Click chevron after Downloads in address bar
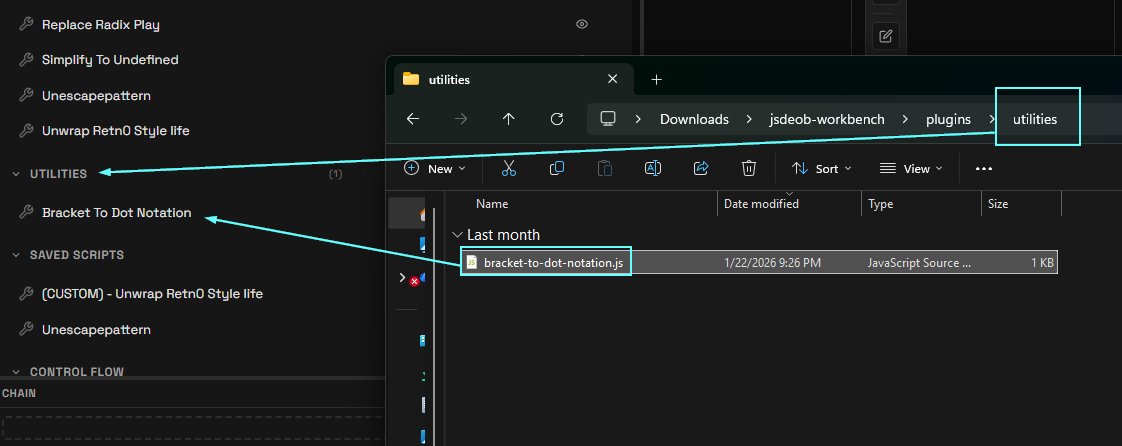This screenshot has width=1122, height=446. [x=749, y=120]
